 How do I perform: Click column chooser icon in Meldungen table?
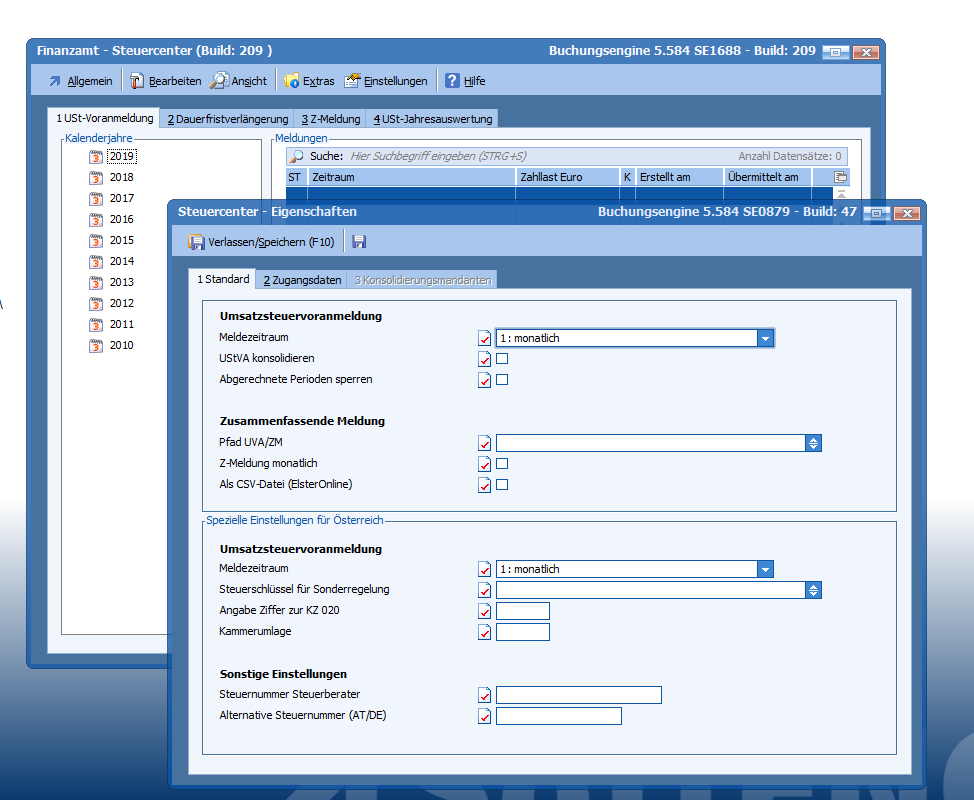(x=841, y=177)
